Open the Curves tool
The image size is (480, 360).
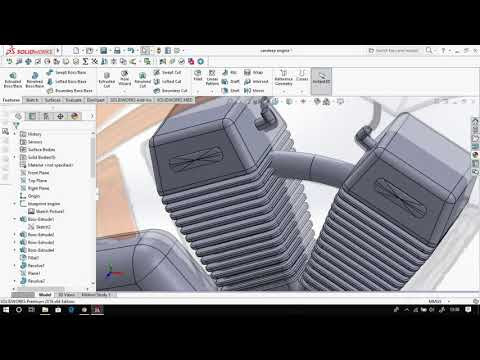302,75
